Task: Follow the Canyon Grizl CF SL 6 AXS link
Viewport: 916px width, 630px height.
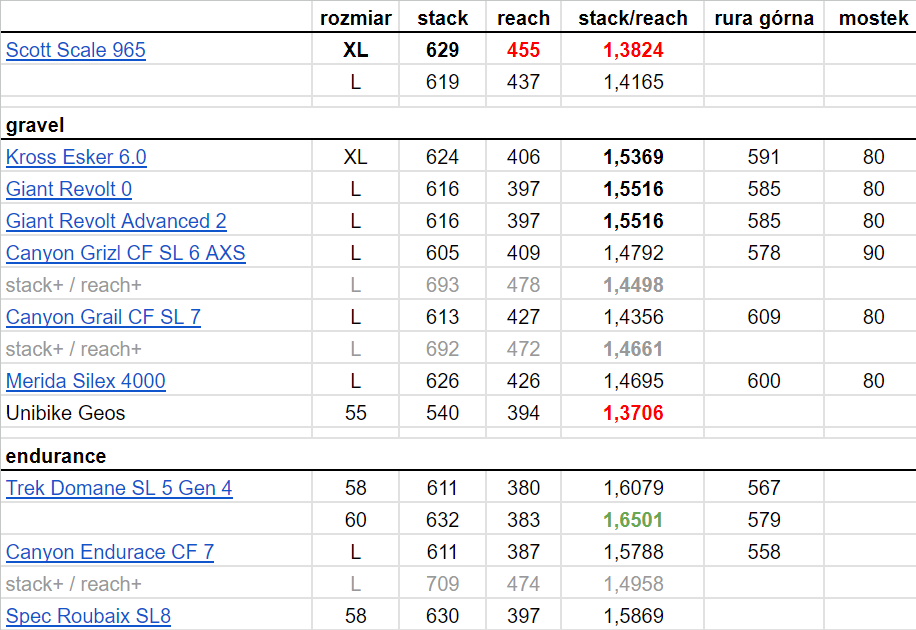Action: pyautogui.click(x=125, y=253)
